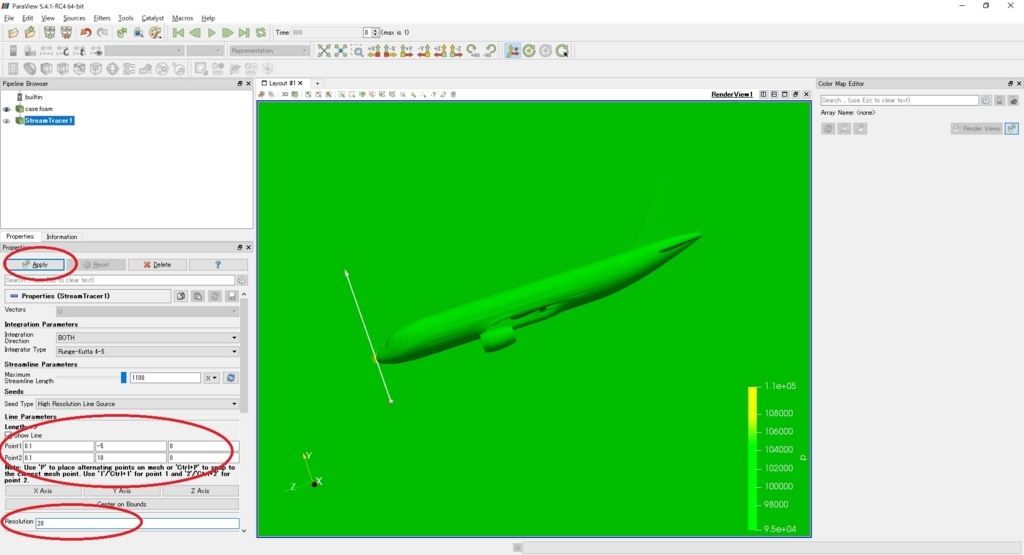Open Seed Type dropdown
The image size is (1024, 555).
(x=137, y=404)
